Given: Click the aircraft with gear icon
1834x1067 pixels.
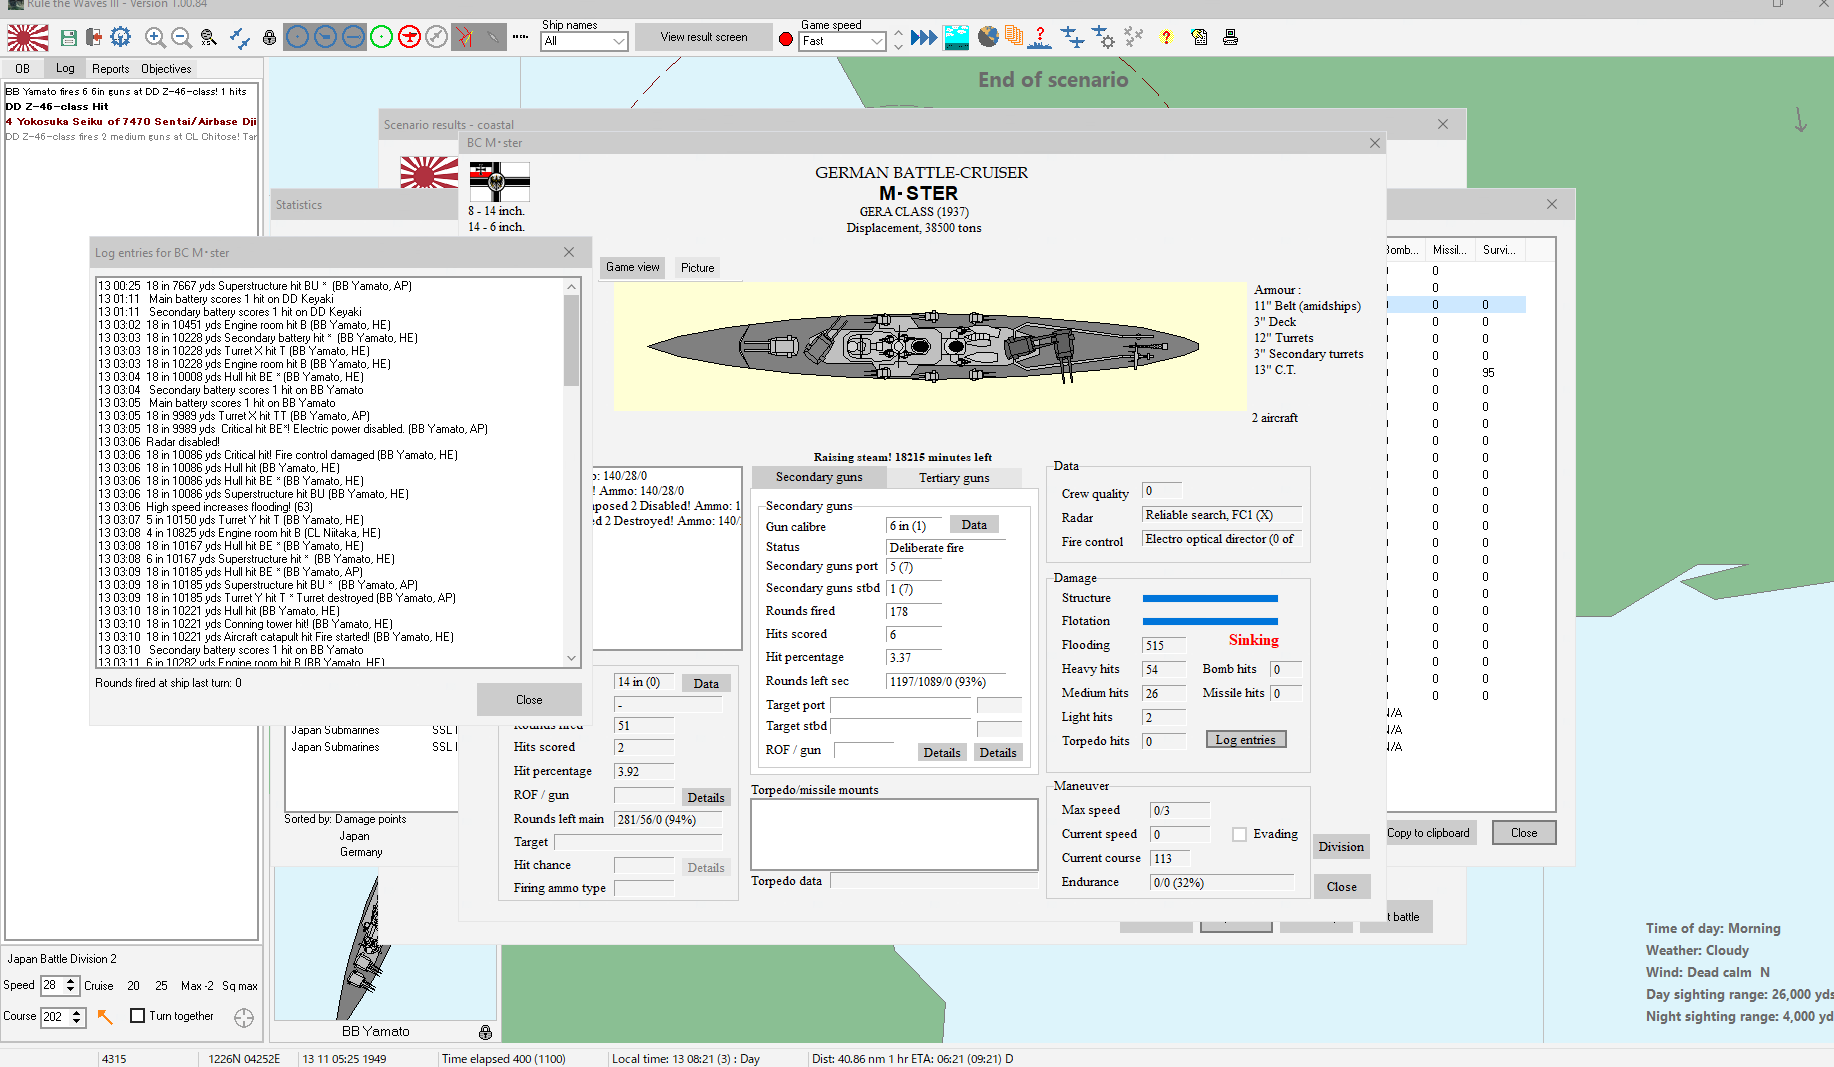Looking at the screenshot, I should [1103, 38].
